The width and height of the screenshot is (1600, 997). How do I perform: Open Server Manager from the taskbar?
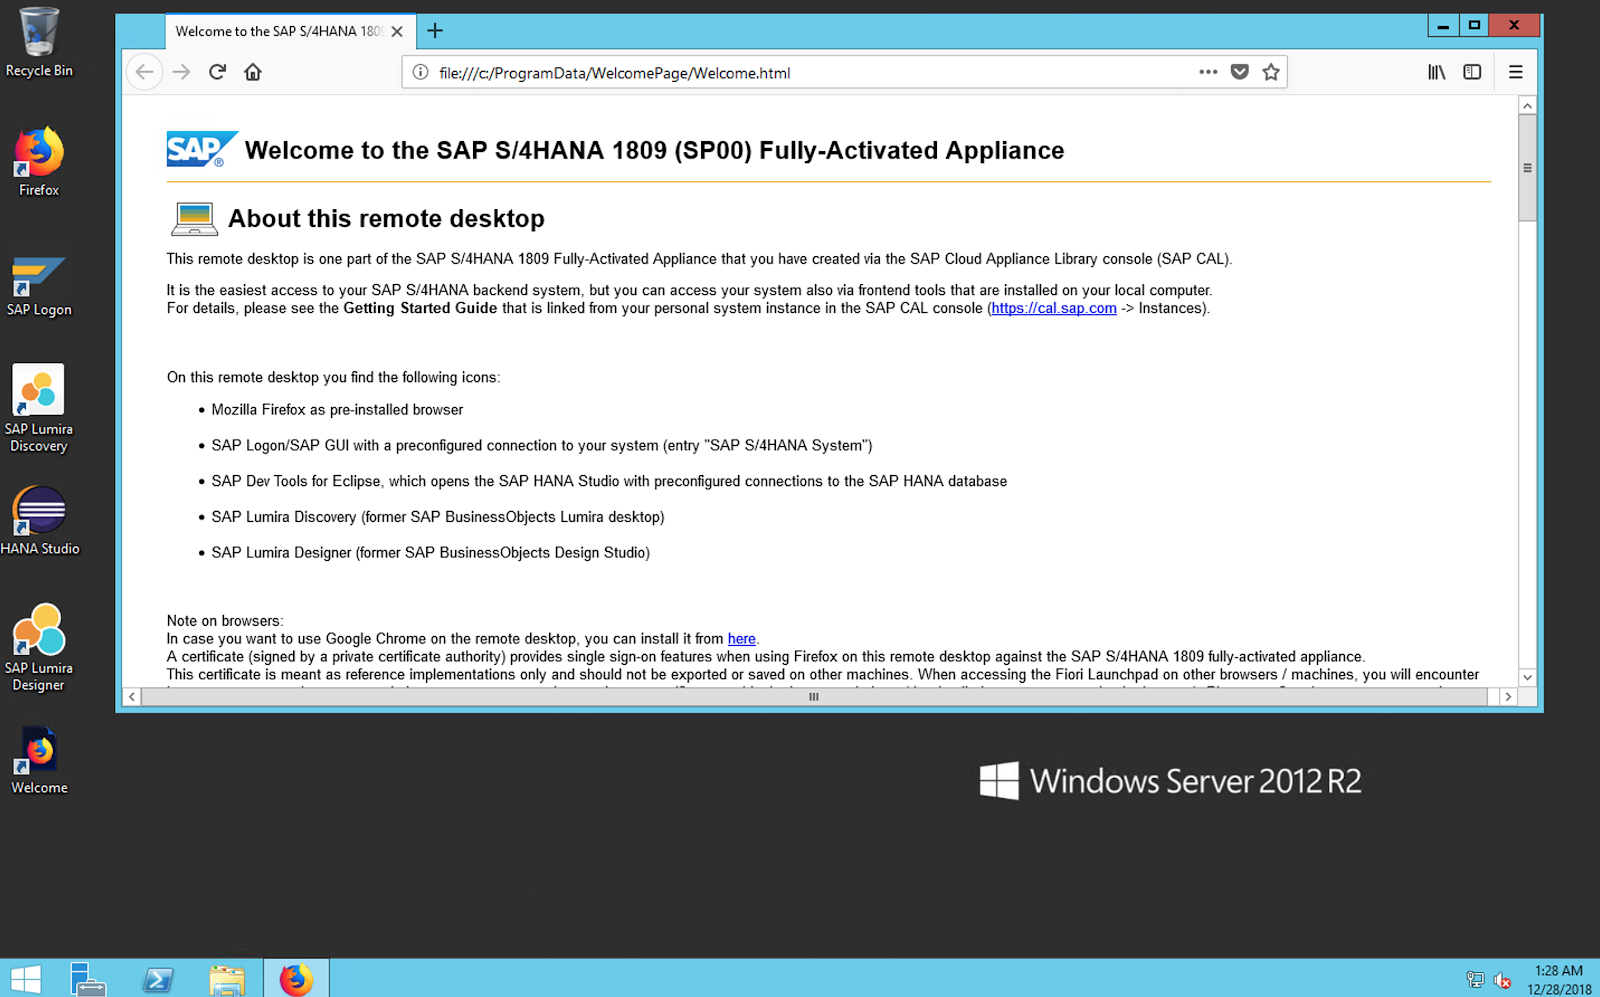(x=88, y=979)
